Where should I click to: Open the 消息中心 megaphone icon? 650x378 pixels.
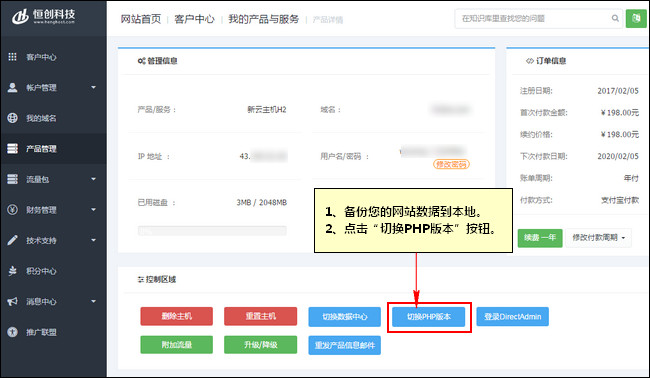[12, 301]
